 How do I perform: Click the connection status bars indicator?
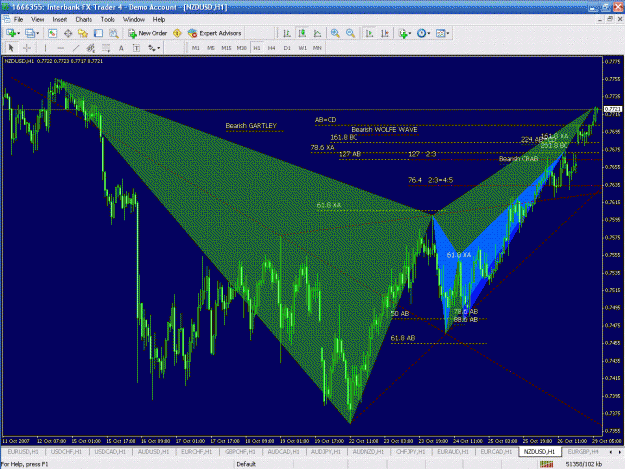546,464
